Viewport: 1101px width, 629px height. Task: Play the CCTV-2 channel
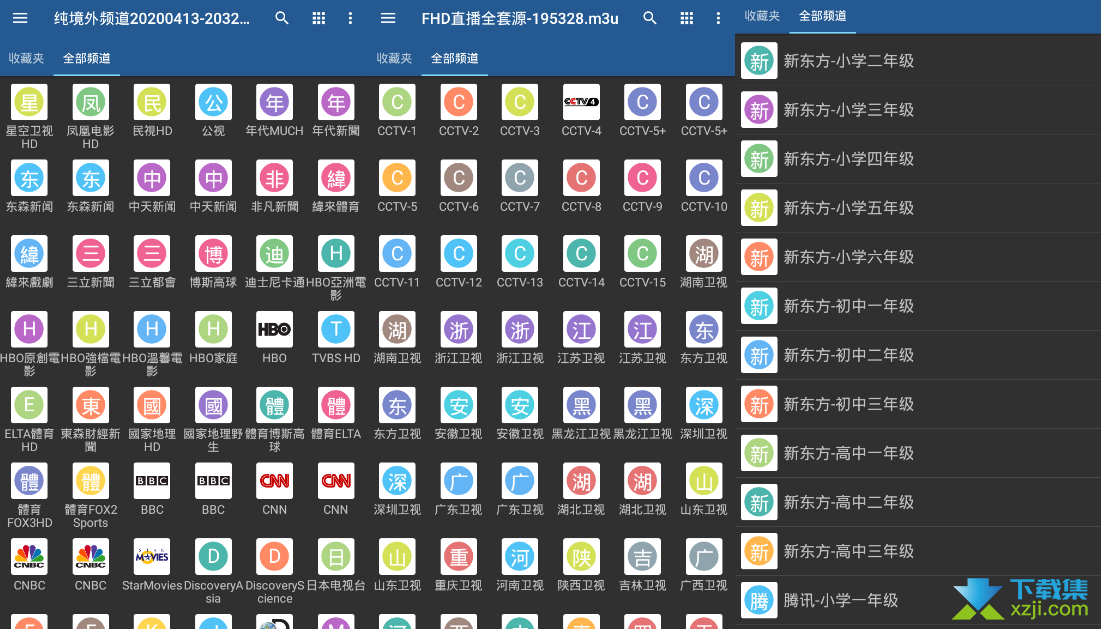coord(459,110)
